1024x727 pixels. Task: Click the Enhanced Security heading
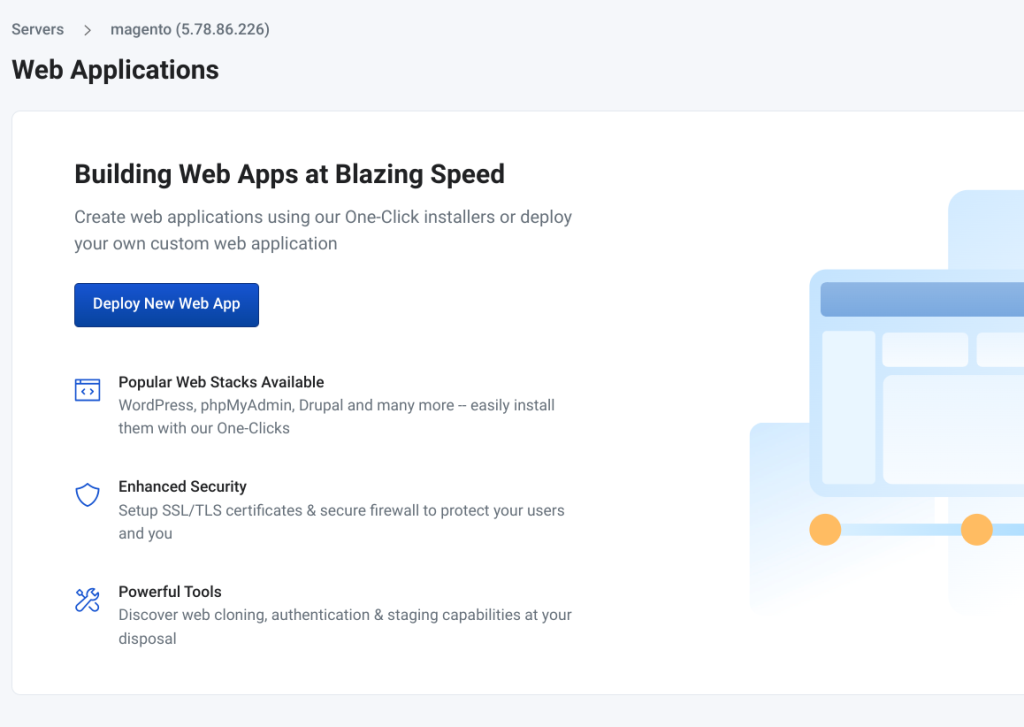click(x=183, y=487)
